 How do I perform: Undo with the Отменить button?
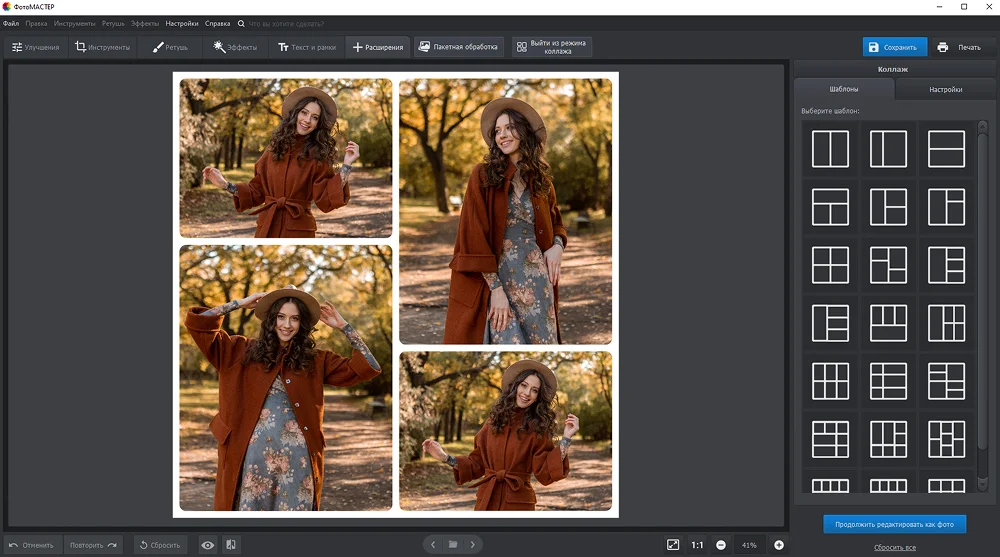(31, 545)
